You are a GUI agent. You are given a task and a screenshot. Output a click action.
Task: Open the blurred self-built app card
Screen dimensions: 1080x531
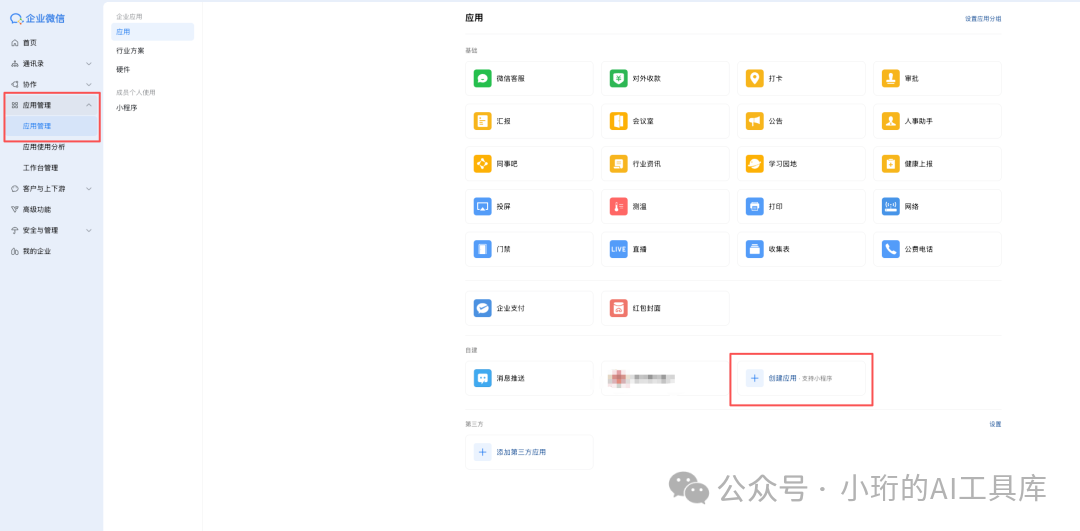pos(665,378)
